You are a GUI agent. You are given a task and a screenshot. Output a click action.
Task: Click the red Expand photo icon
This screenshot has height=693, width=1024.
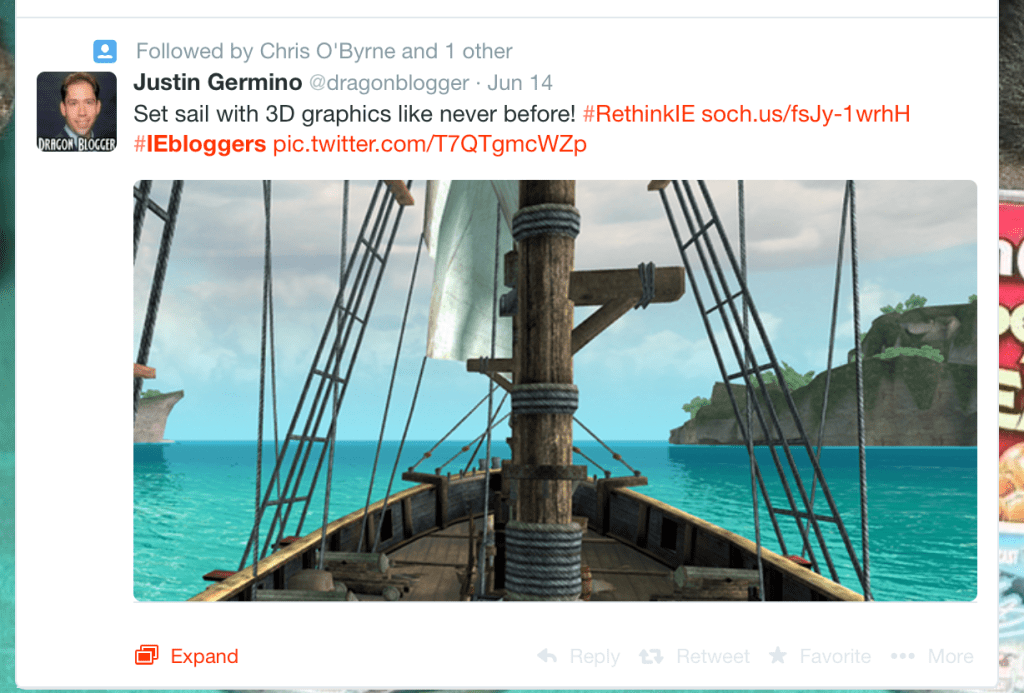tap(147, 656)
